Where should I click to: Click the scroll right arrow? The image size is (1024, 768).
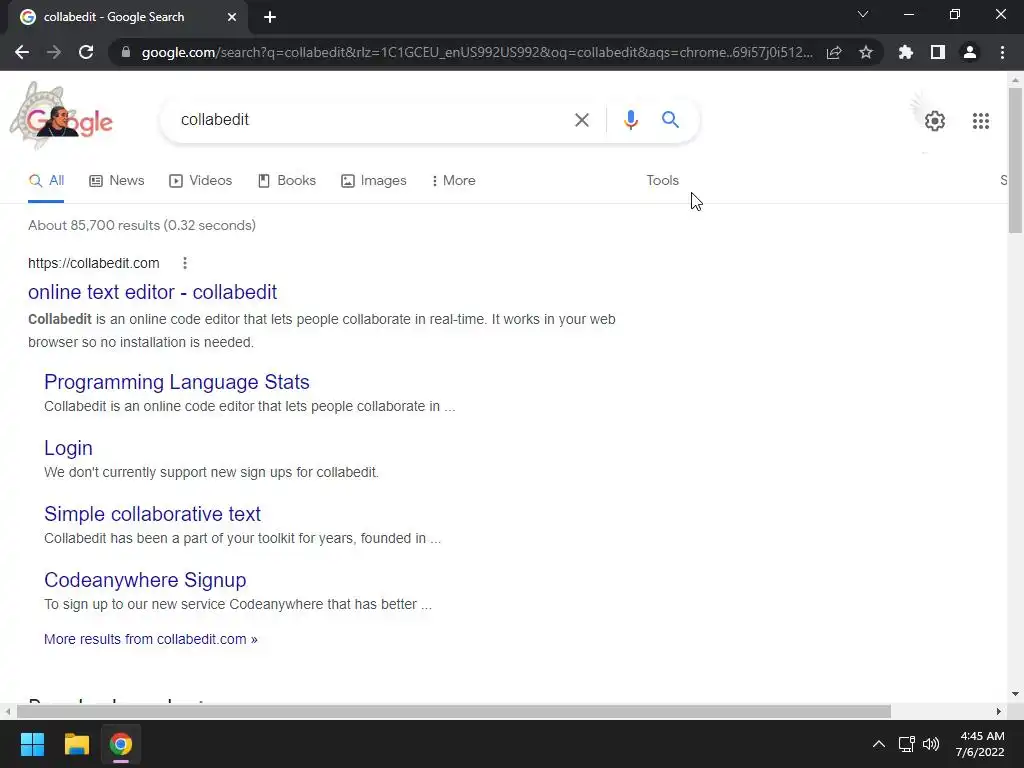point(999,711)
